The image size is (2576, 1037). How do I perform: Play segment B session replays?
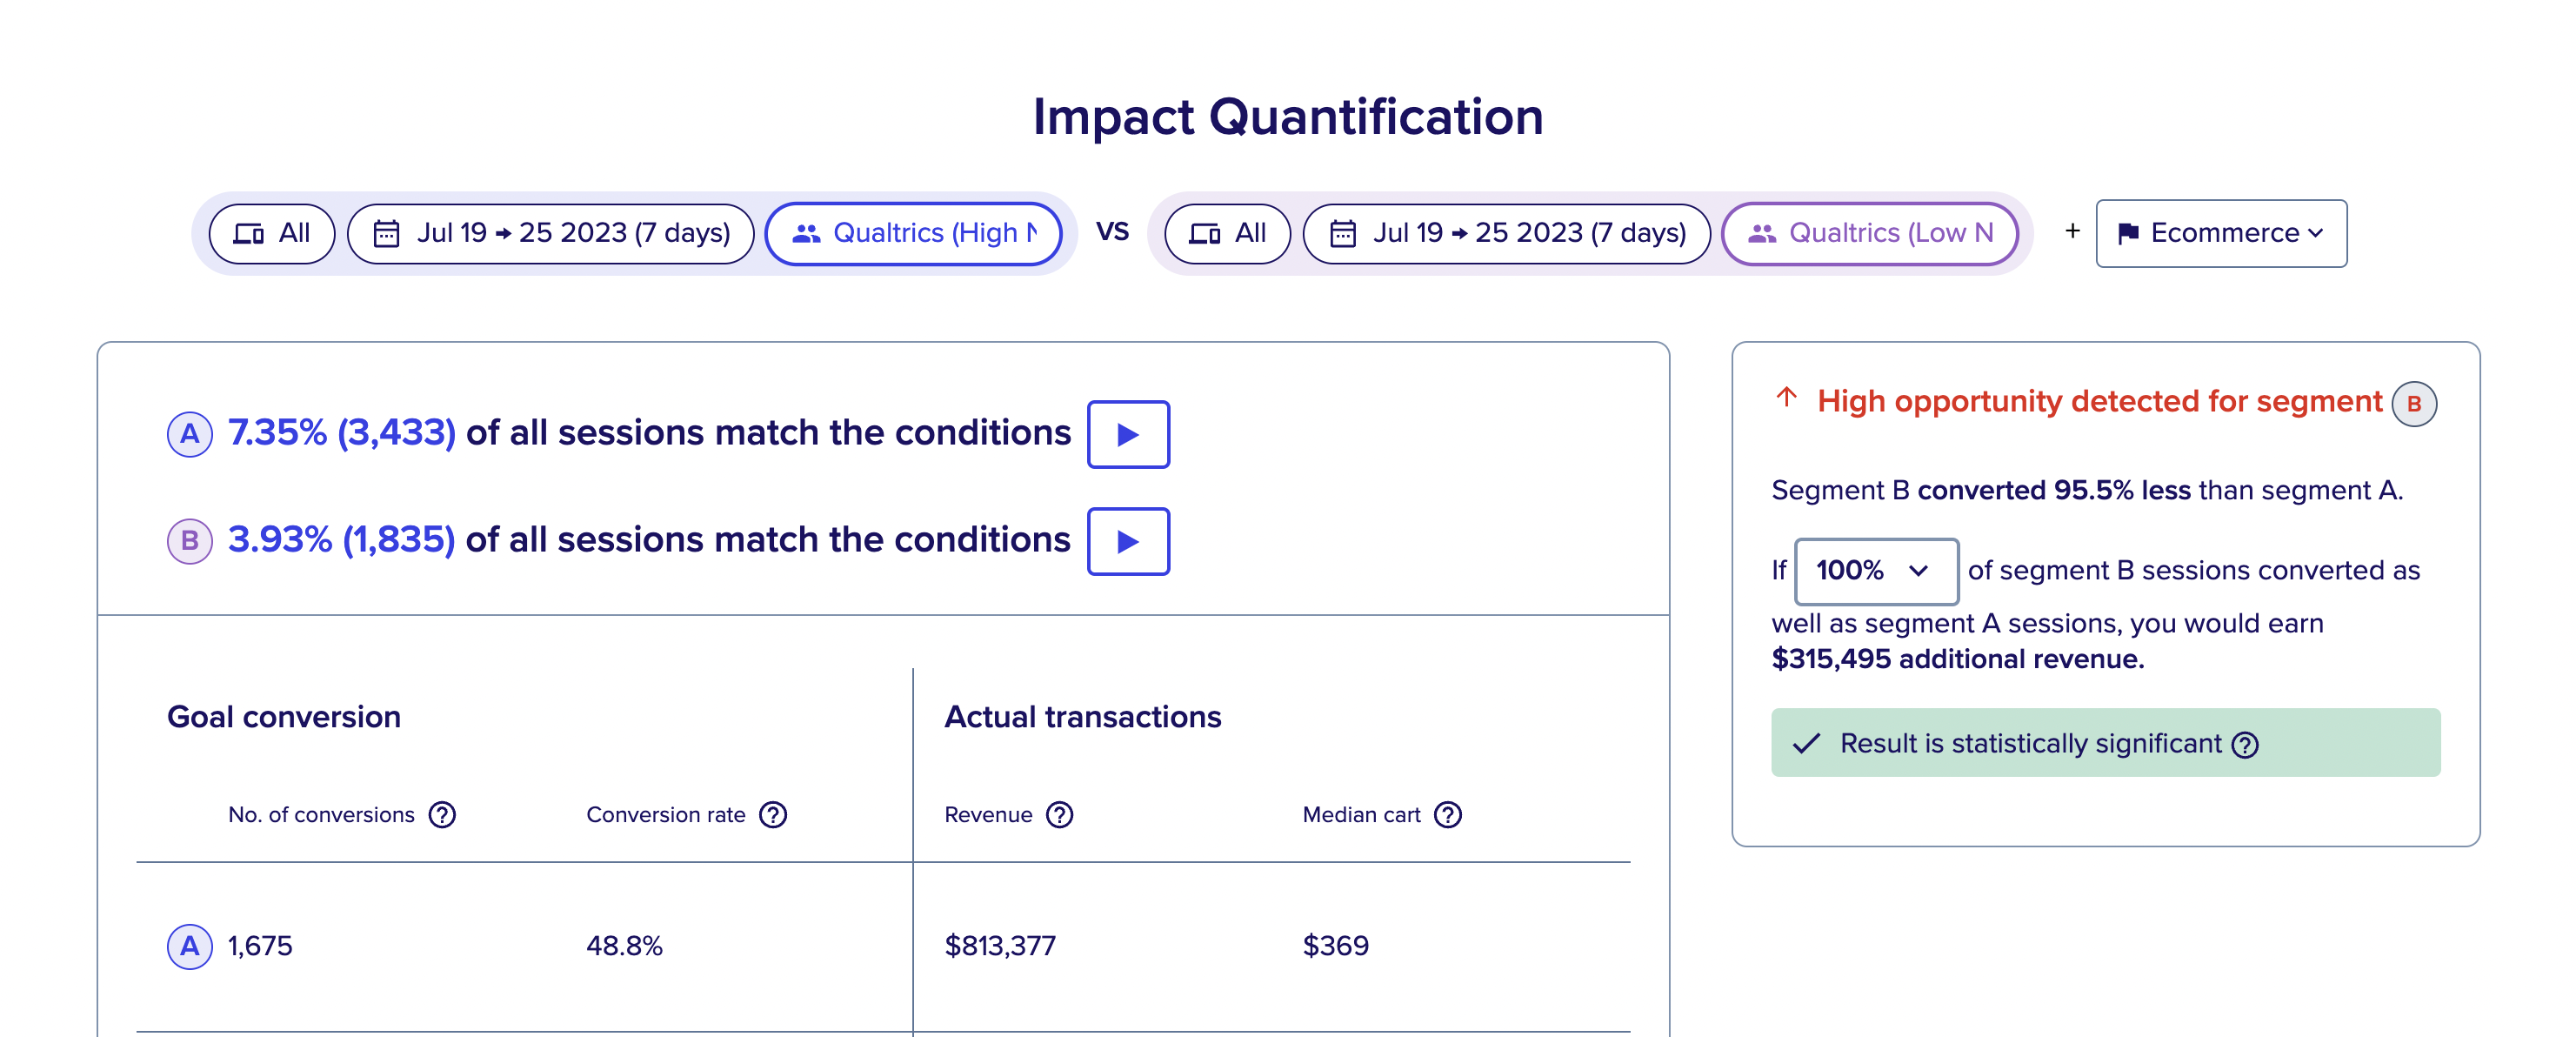(1128, 541)
